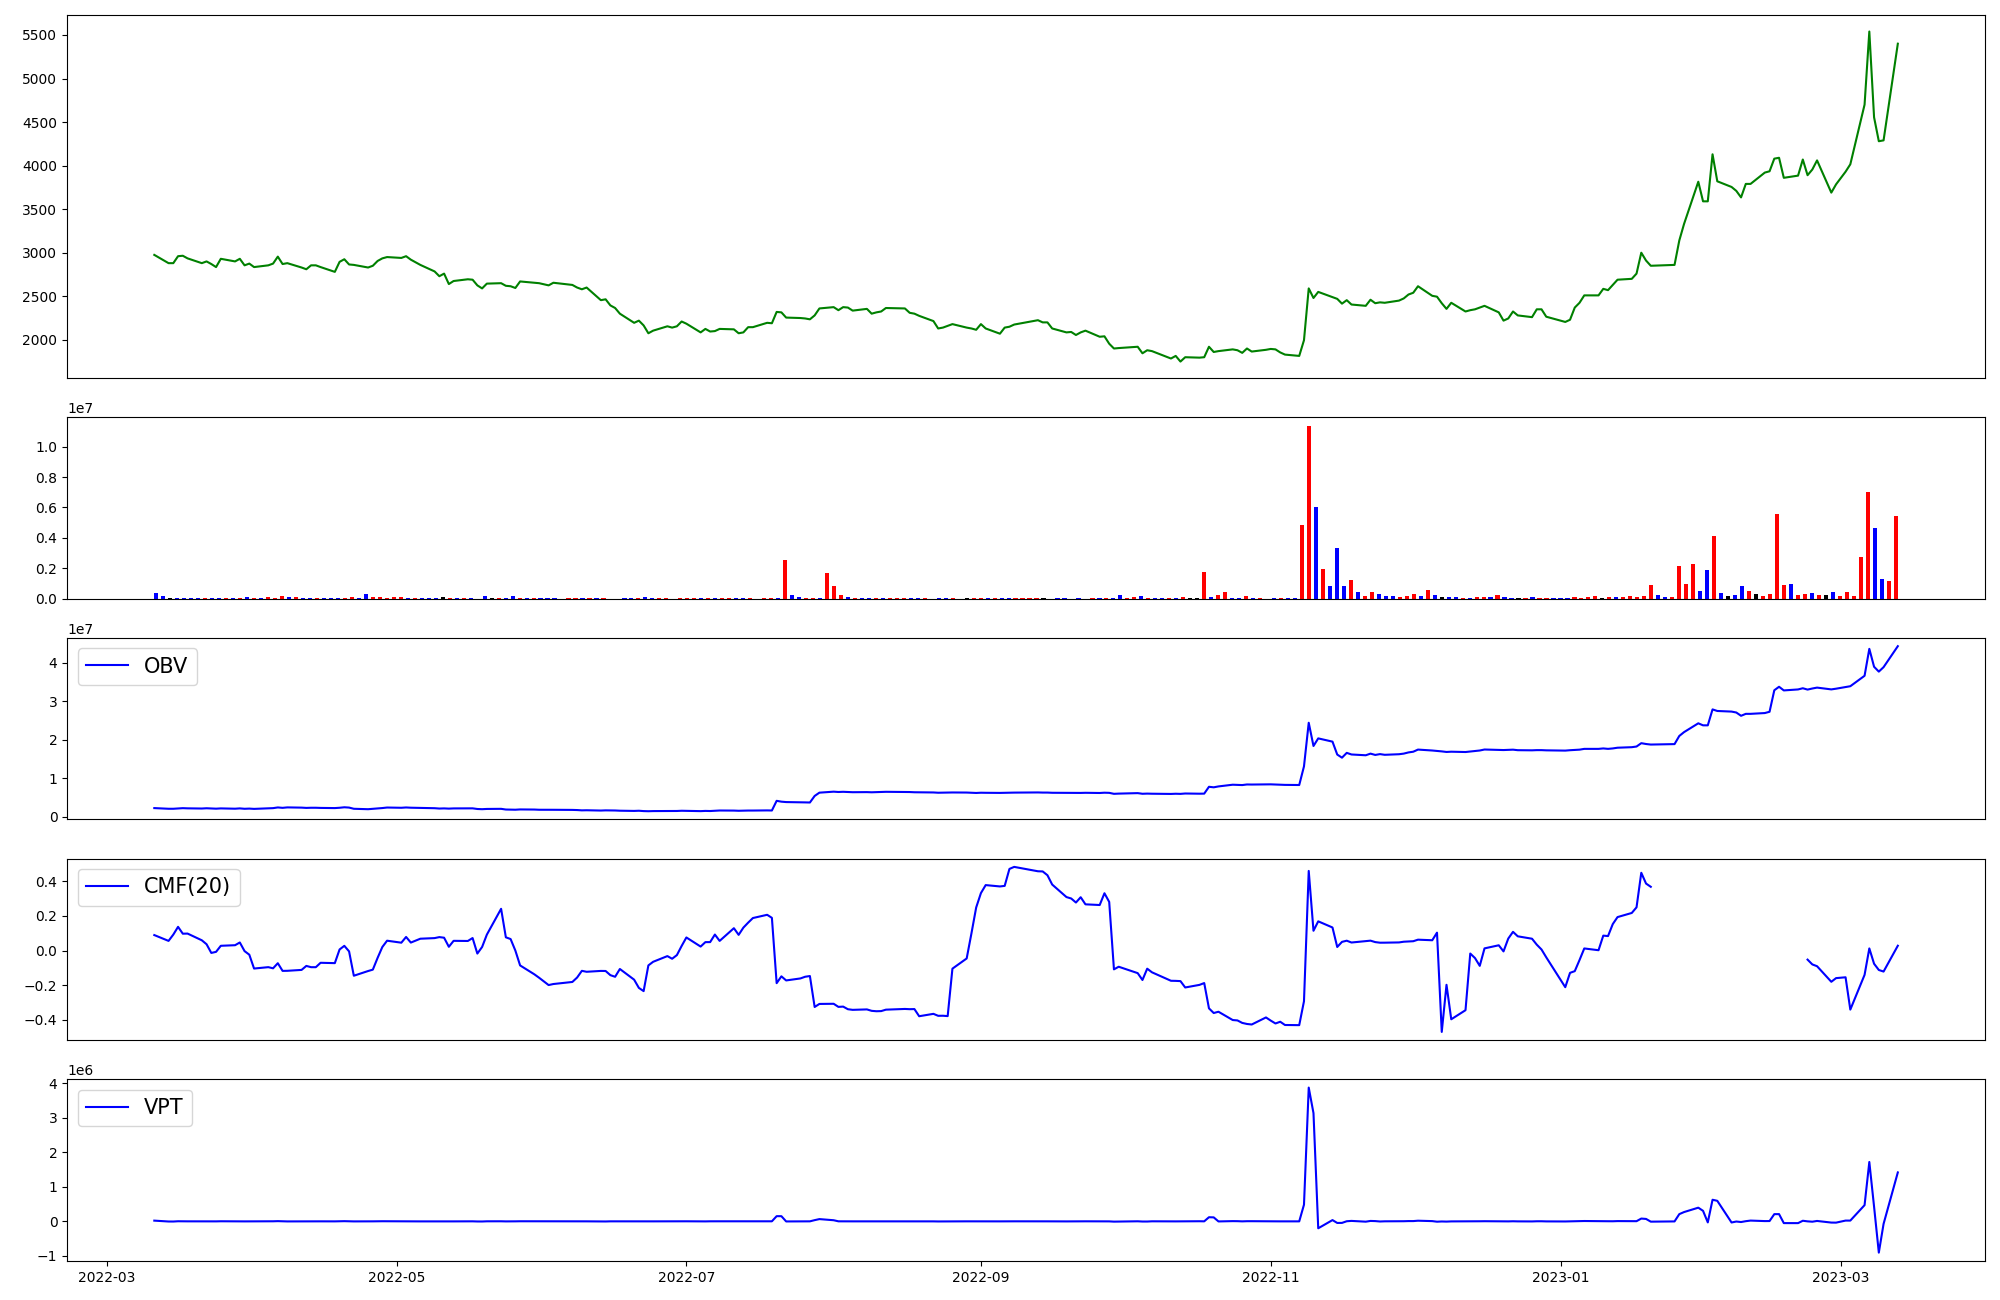Viewport: 2000px width, 1300px height.
Task: Click the 2000 price axis tick label
Action: pyautogui.click(x=40, y=340)
